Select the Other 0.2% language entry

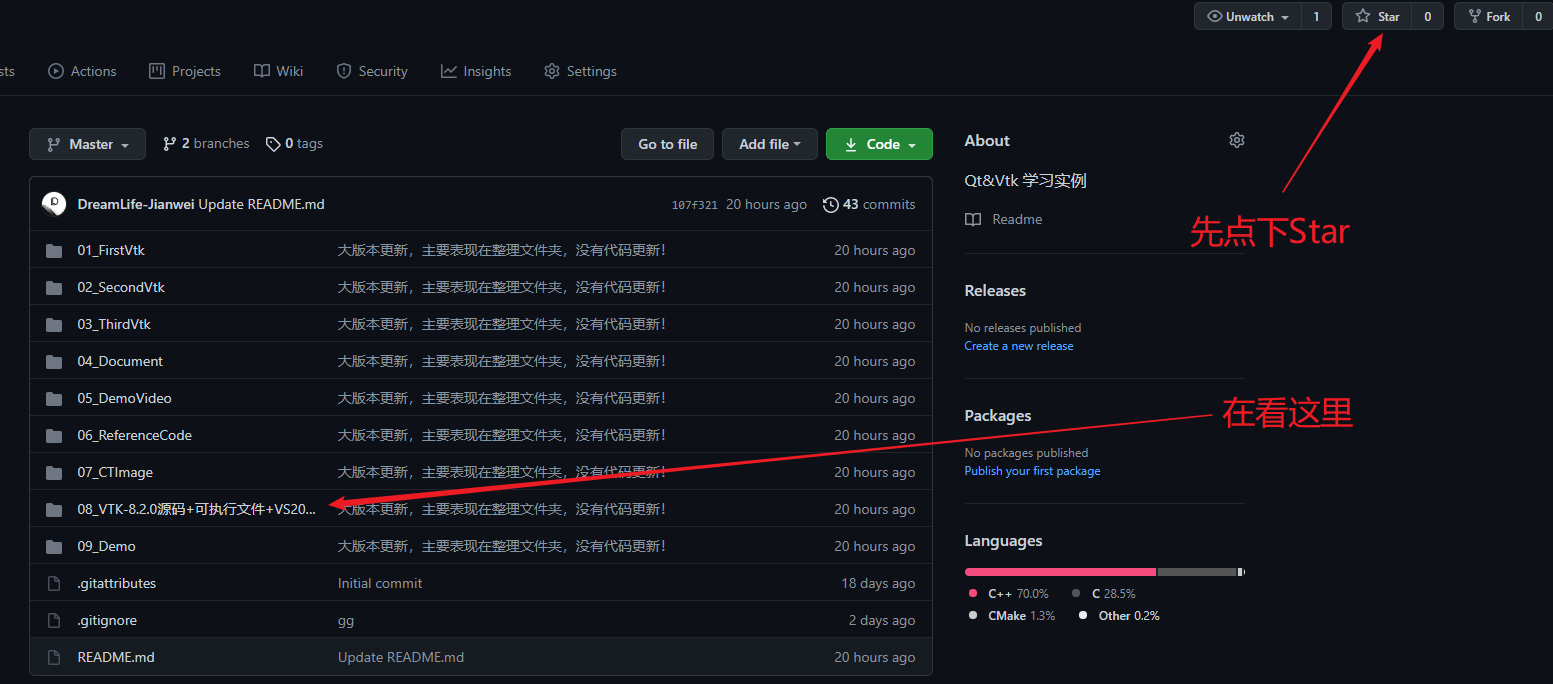(1119, 616)
